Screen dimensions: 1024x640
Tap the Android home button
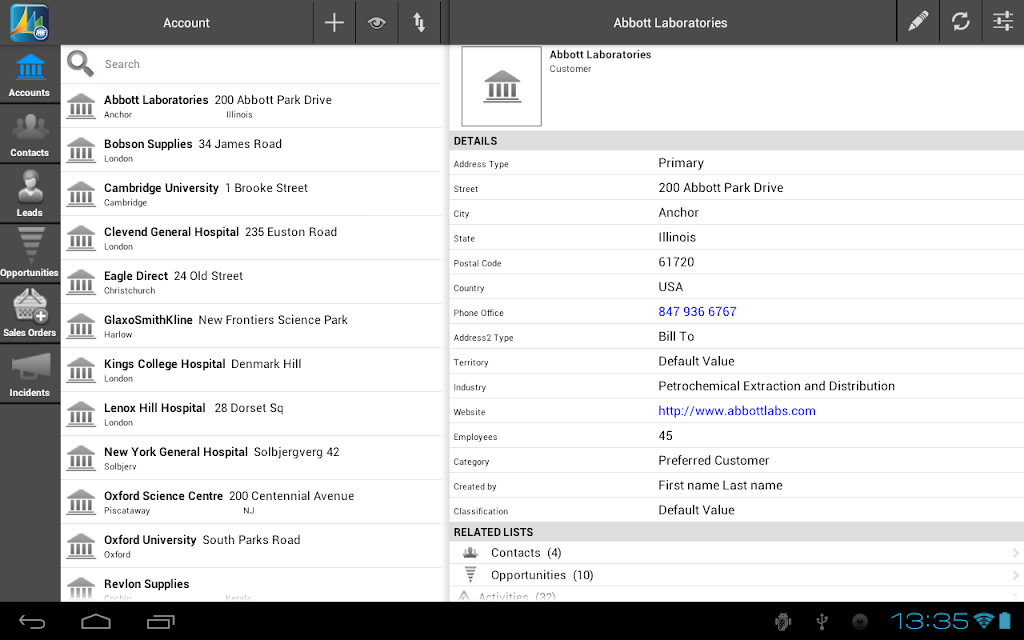(96, 622)
